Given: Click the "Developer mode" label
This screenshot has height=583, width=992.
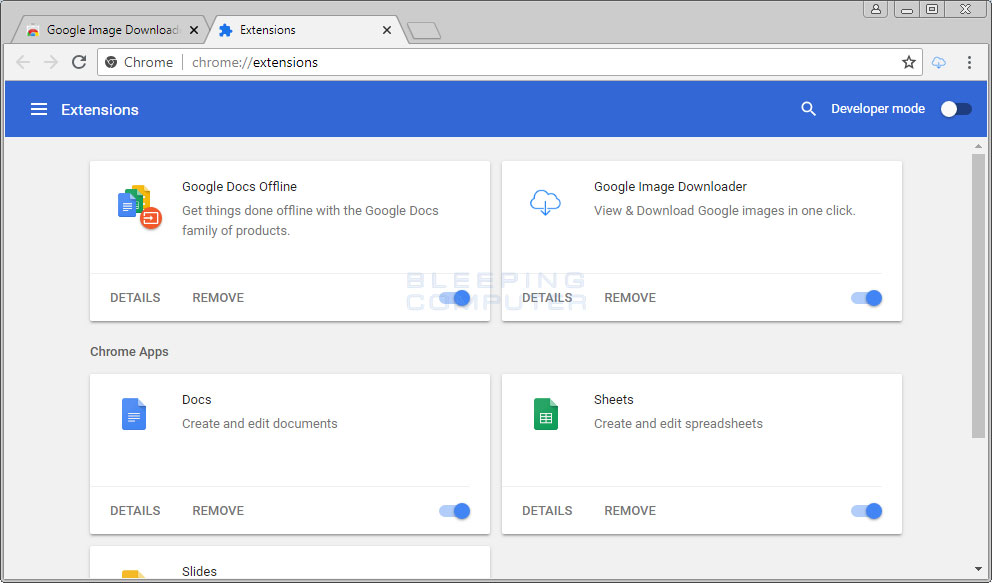Looking at the screenshot, I should (877, 109).
